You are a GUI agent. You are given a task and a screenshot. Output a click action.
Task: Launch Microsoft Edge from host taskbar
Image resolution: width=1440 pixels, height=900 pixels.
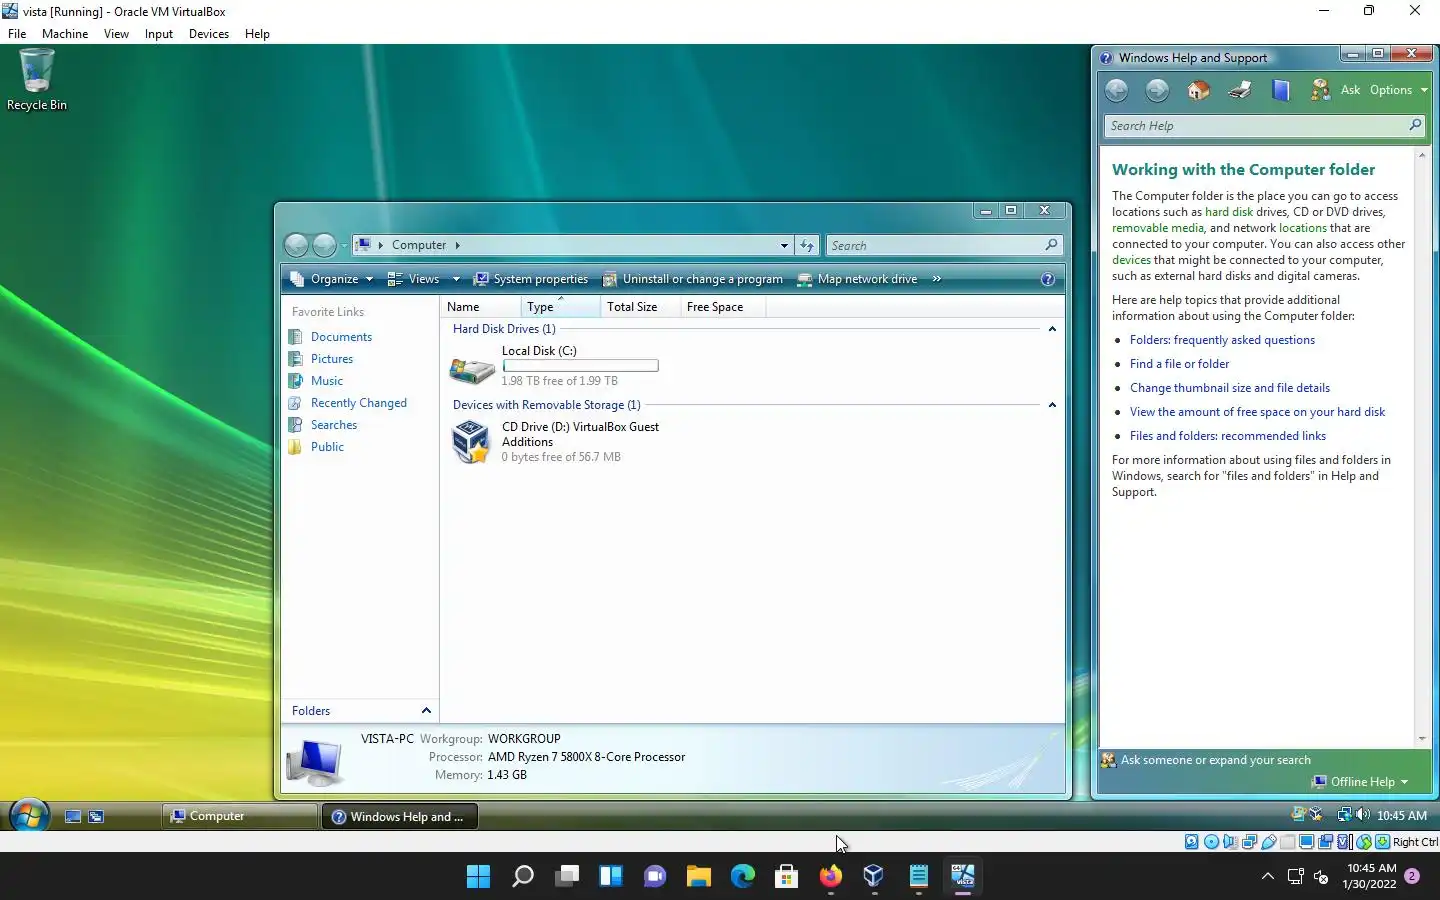click(x=742, y=877)
